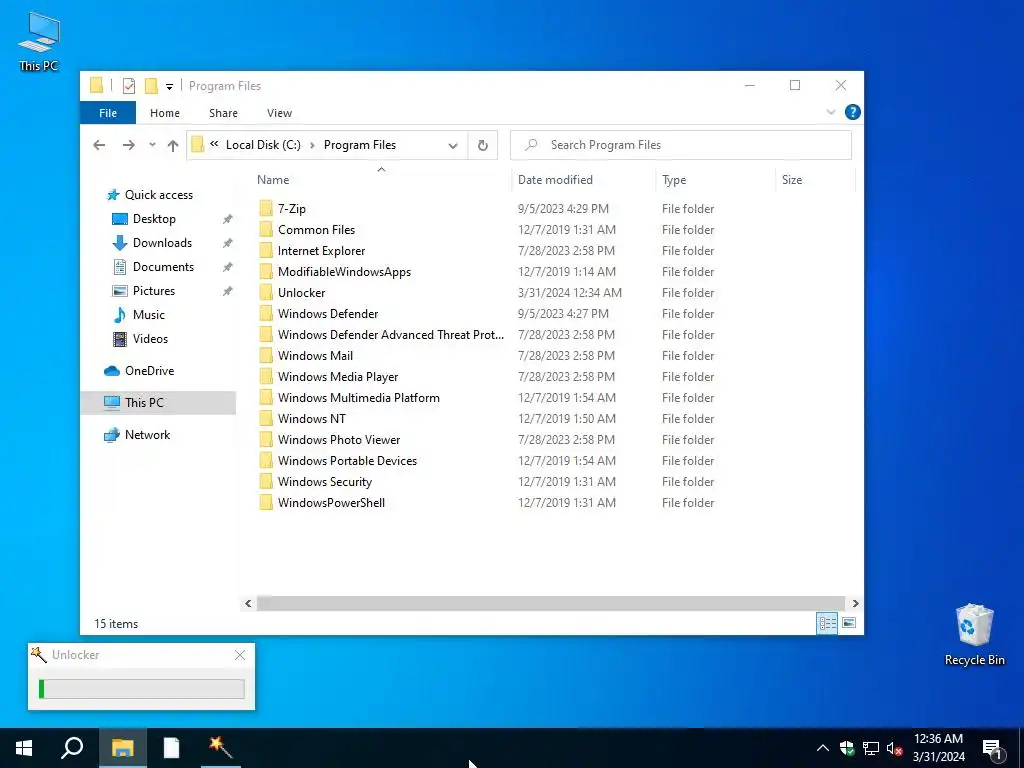The image size is (1024, 768).
Task: Select Windows Defender Advanced Threat Protection folder
Action: tap(391, 334)
